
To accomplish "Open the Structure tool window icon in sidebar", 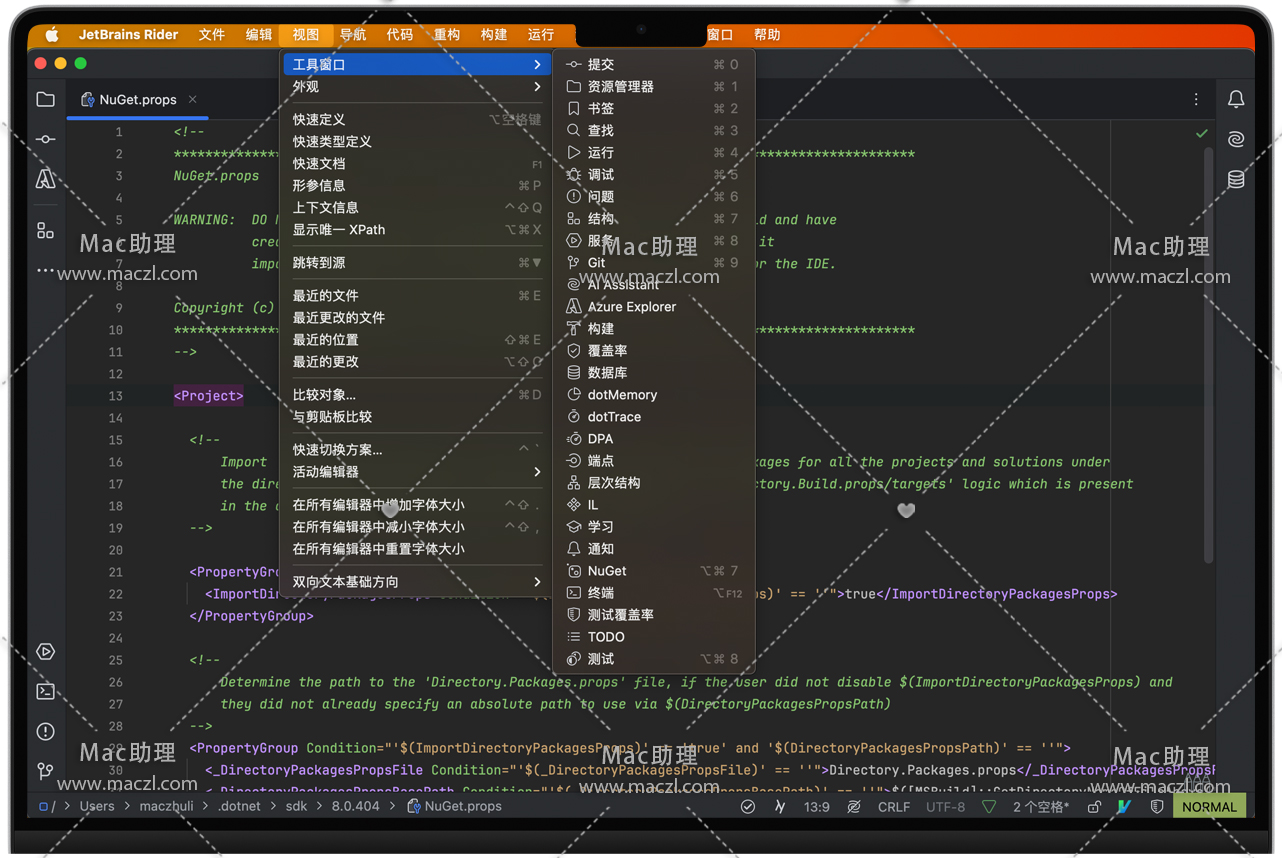I will pyautogui.click(x=46, y=231).
